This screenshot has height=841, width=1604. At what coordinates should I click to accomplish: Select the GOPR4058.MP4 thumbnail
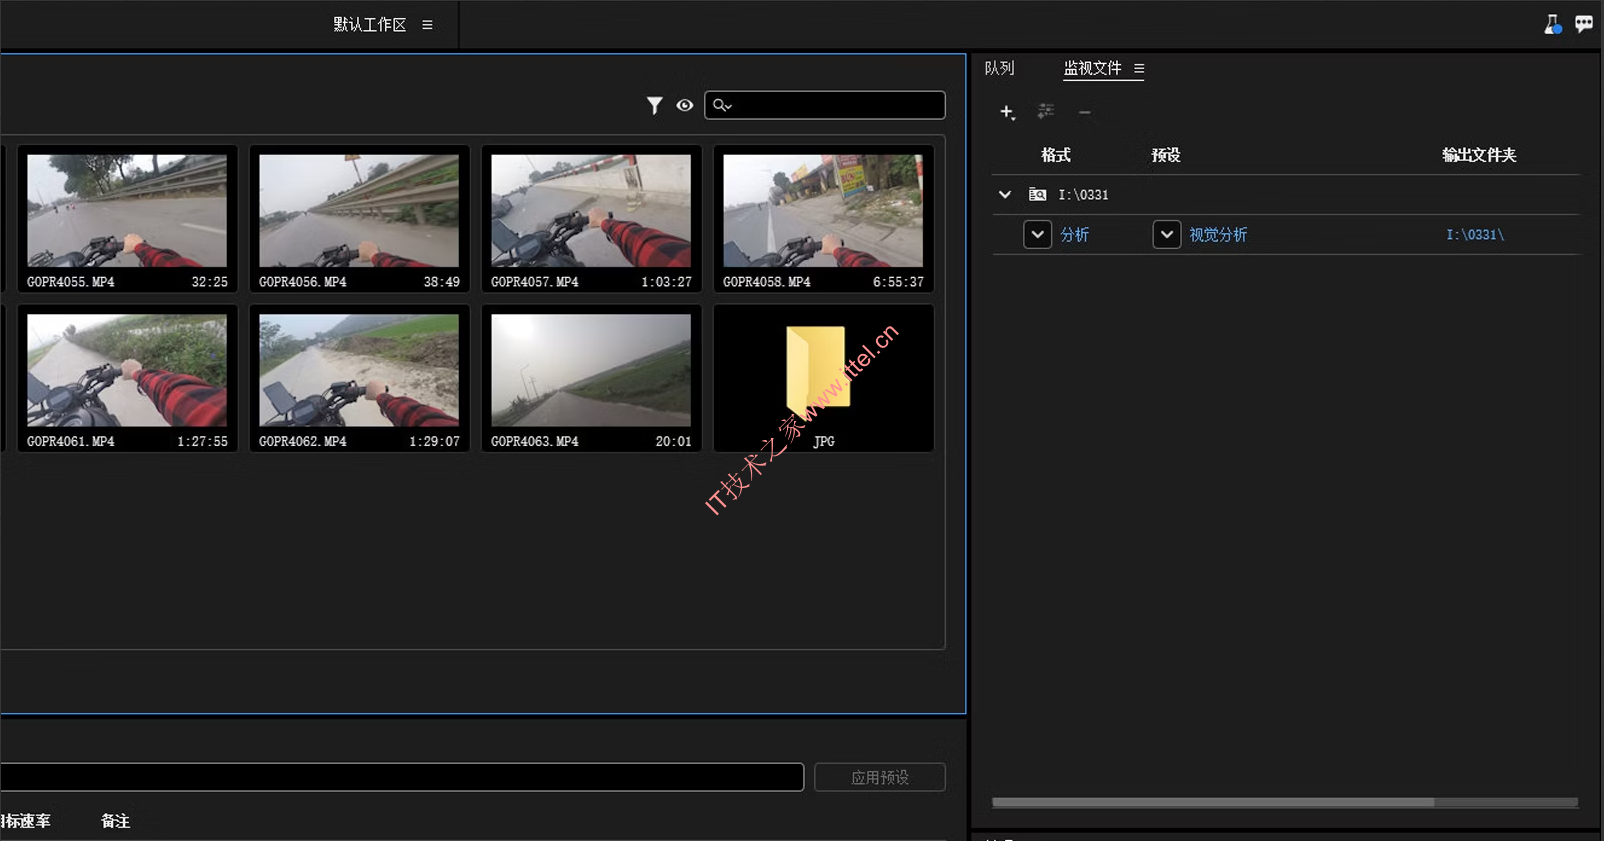[x=823, y=211]
